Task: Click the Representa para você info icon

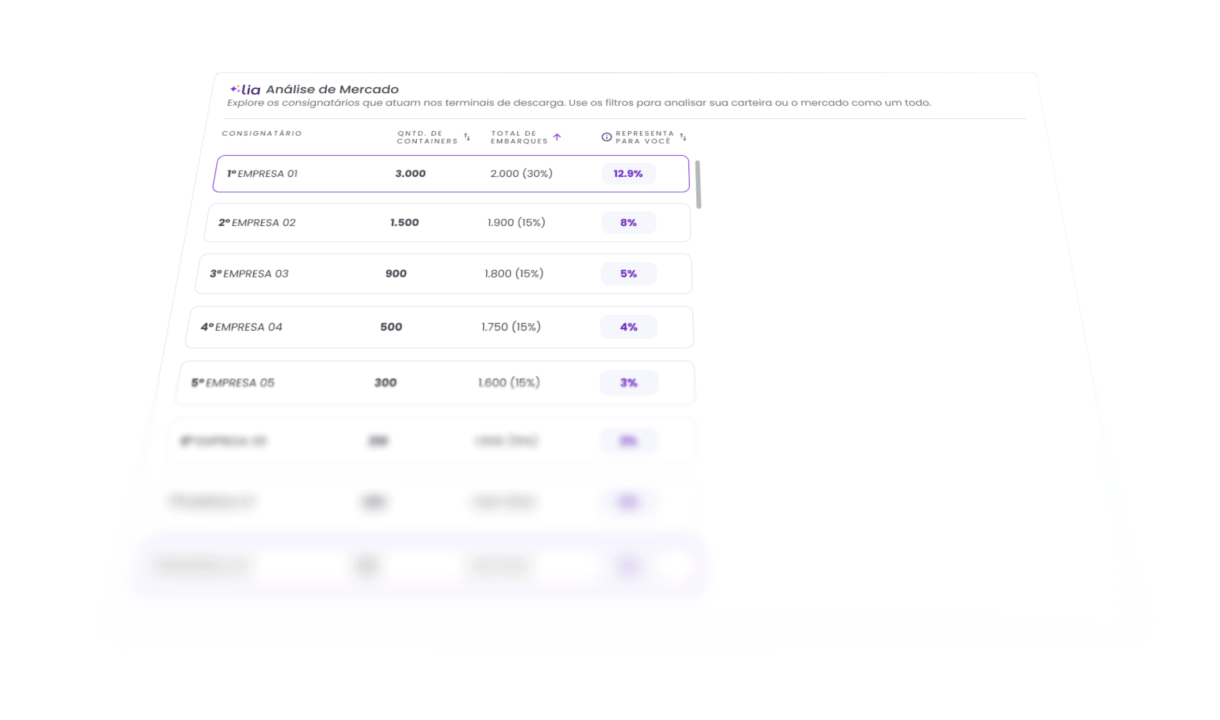Action: click(607, 137)
